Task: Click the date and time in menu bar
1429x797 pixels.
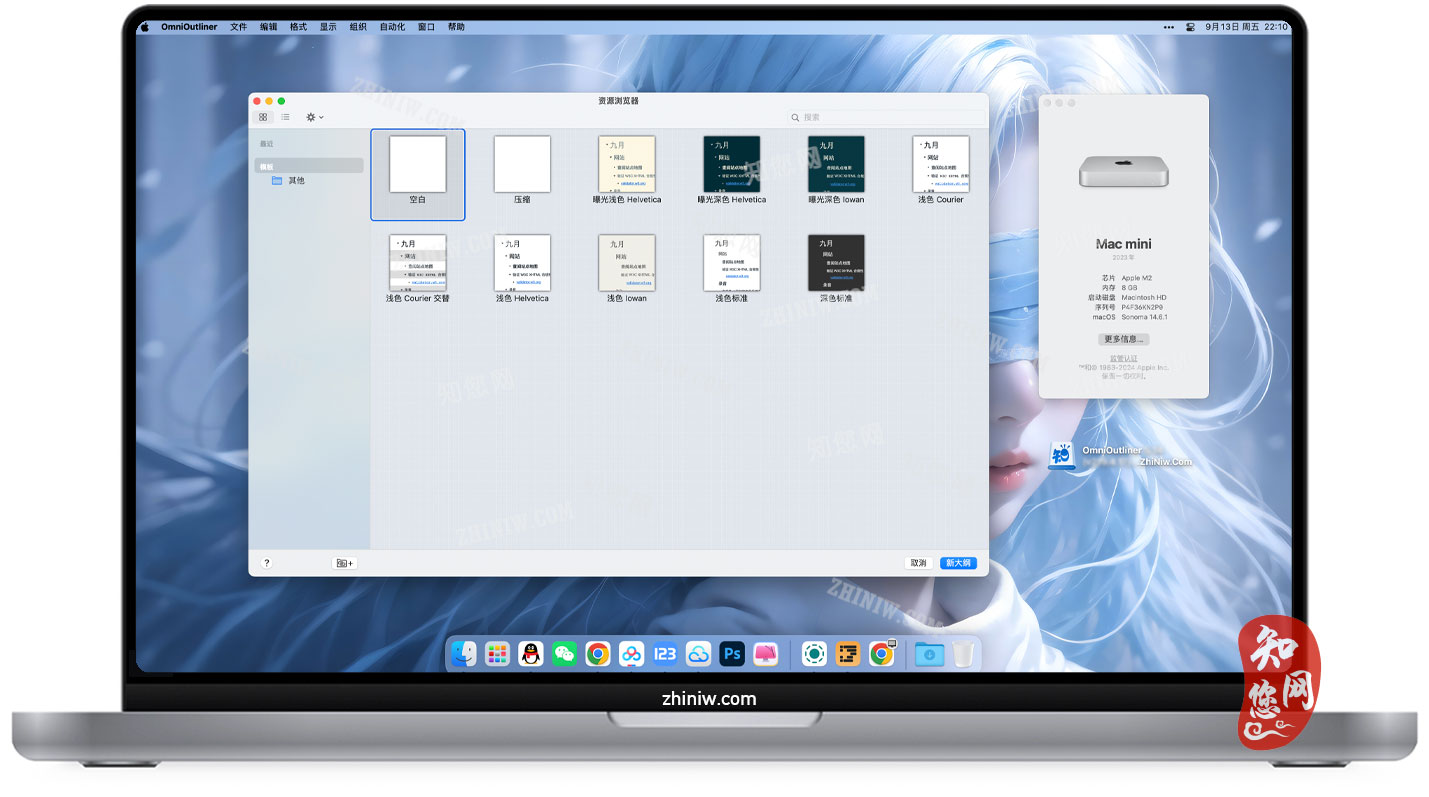Action: tap(1246, 27)
